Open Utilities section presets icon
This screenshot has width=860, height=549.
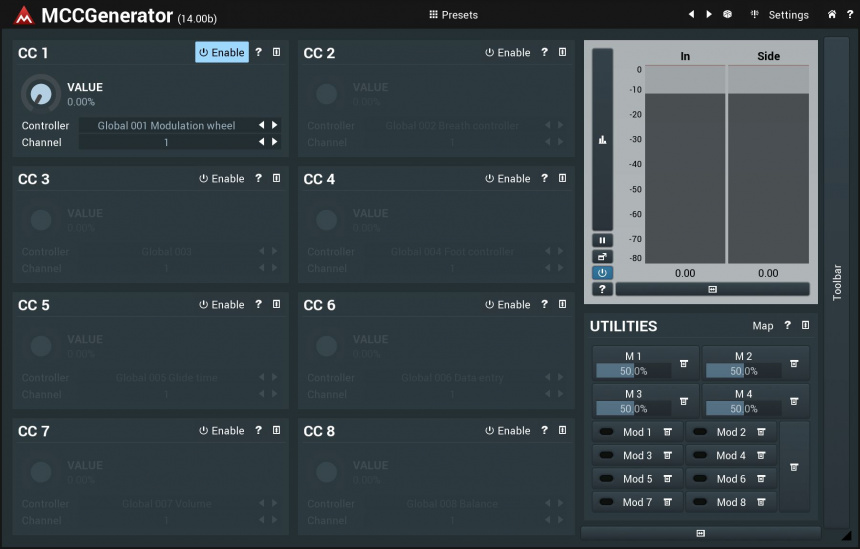click(x=805, y=325)
